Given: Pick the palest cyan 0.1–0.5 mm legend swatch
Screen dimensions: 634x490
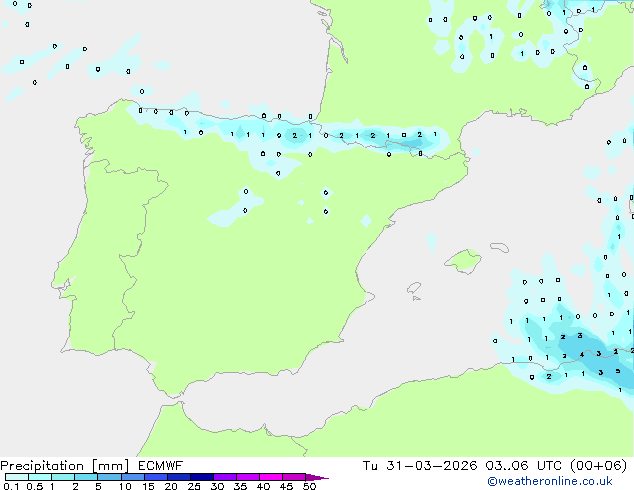Looking at the screenshot, I should click(x=17, y=477).
